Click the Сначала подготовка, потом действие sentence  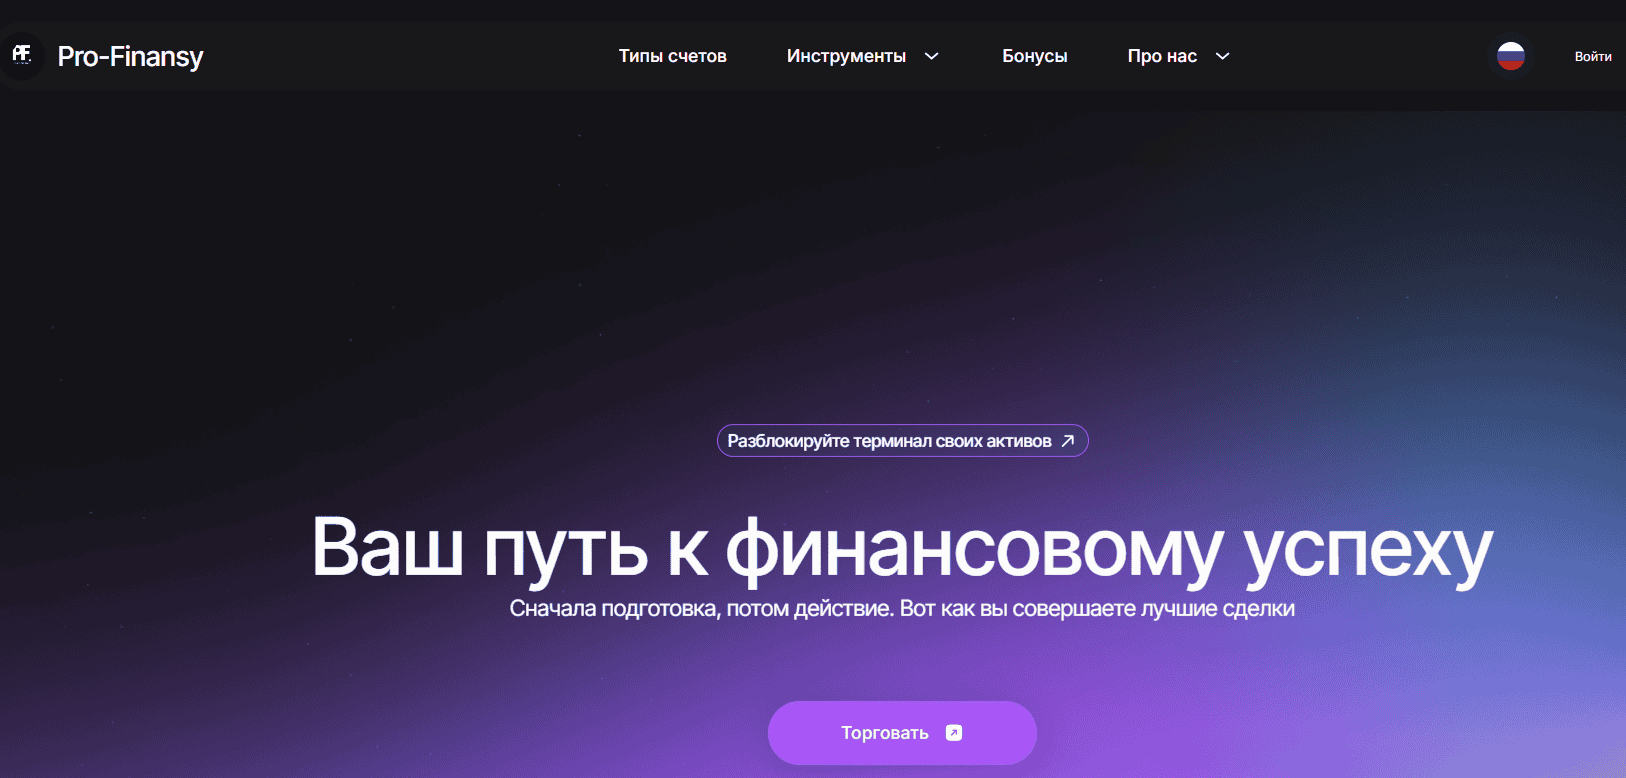701,609
